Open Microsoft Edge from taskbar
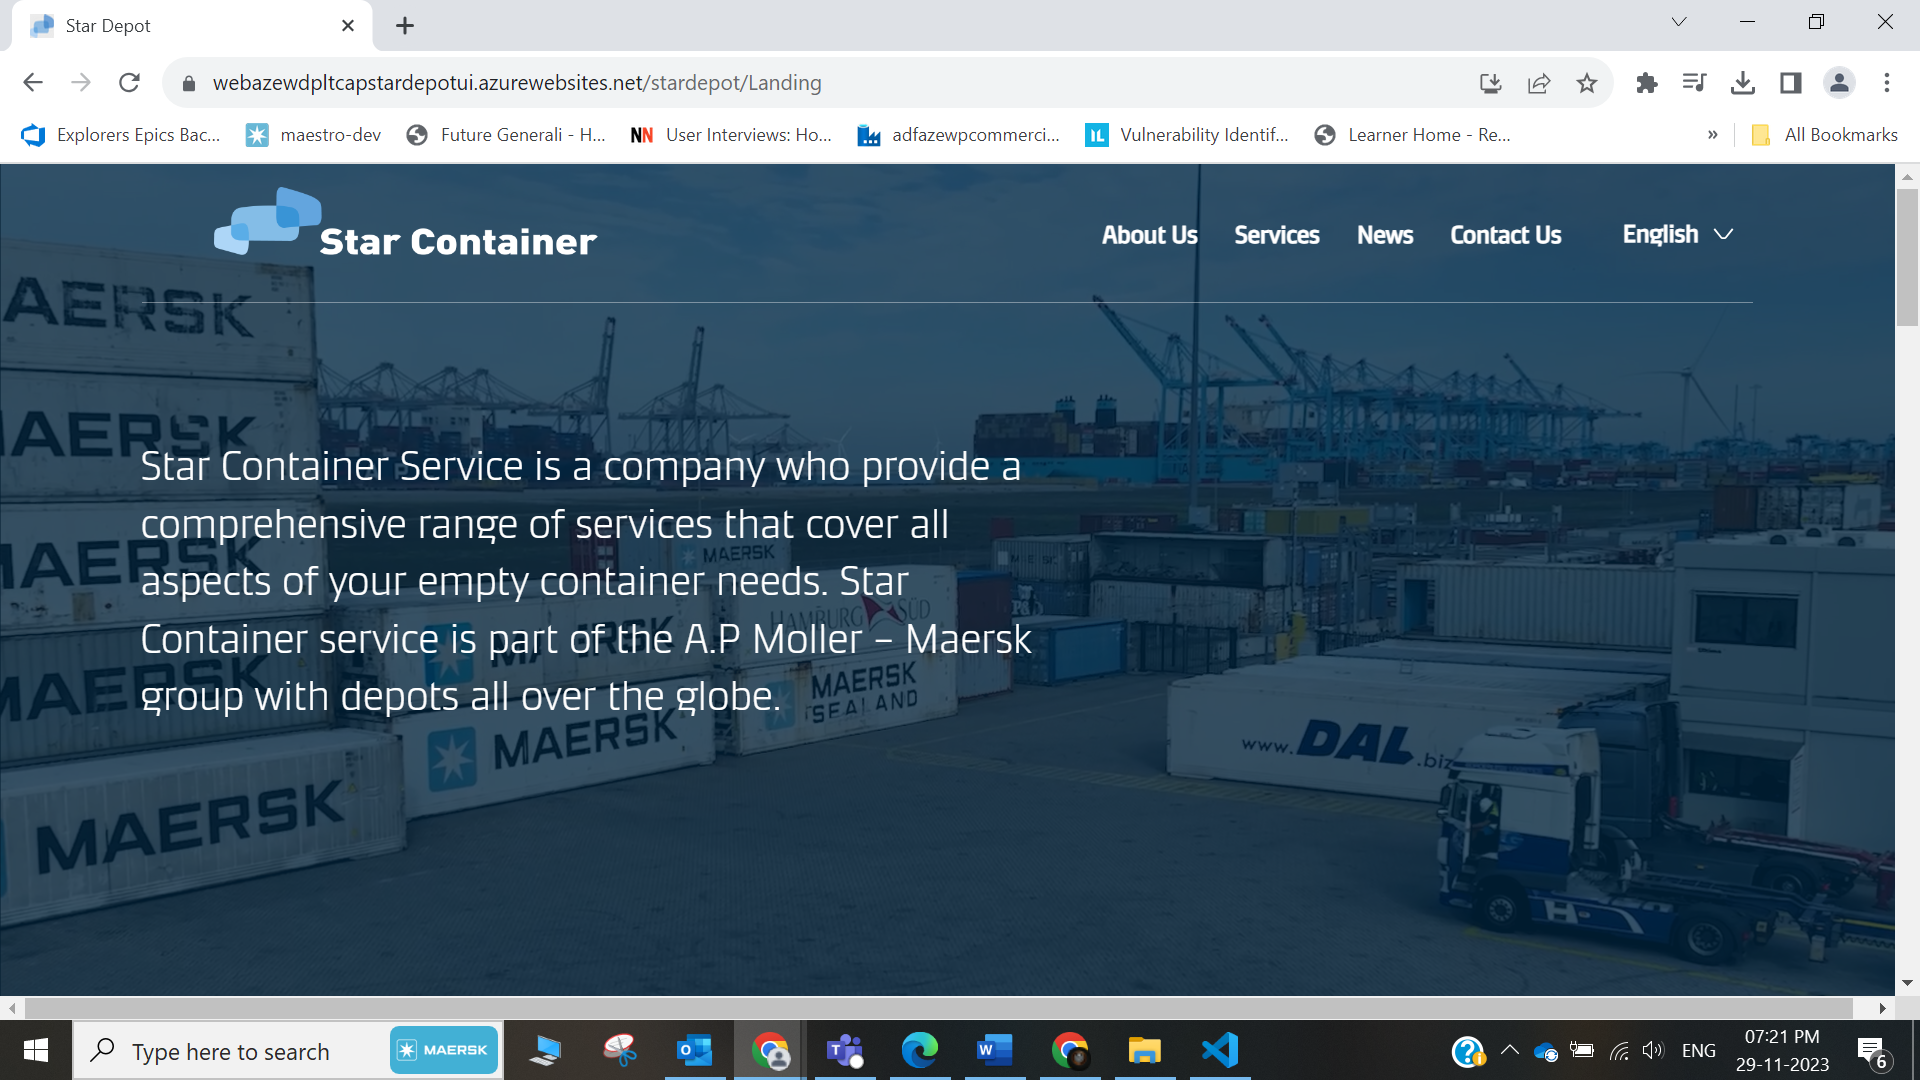This screenshot has width=1920, height=1080. click(920, 1050)
